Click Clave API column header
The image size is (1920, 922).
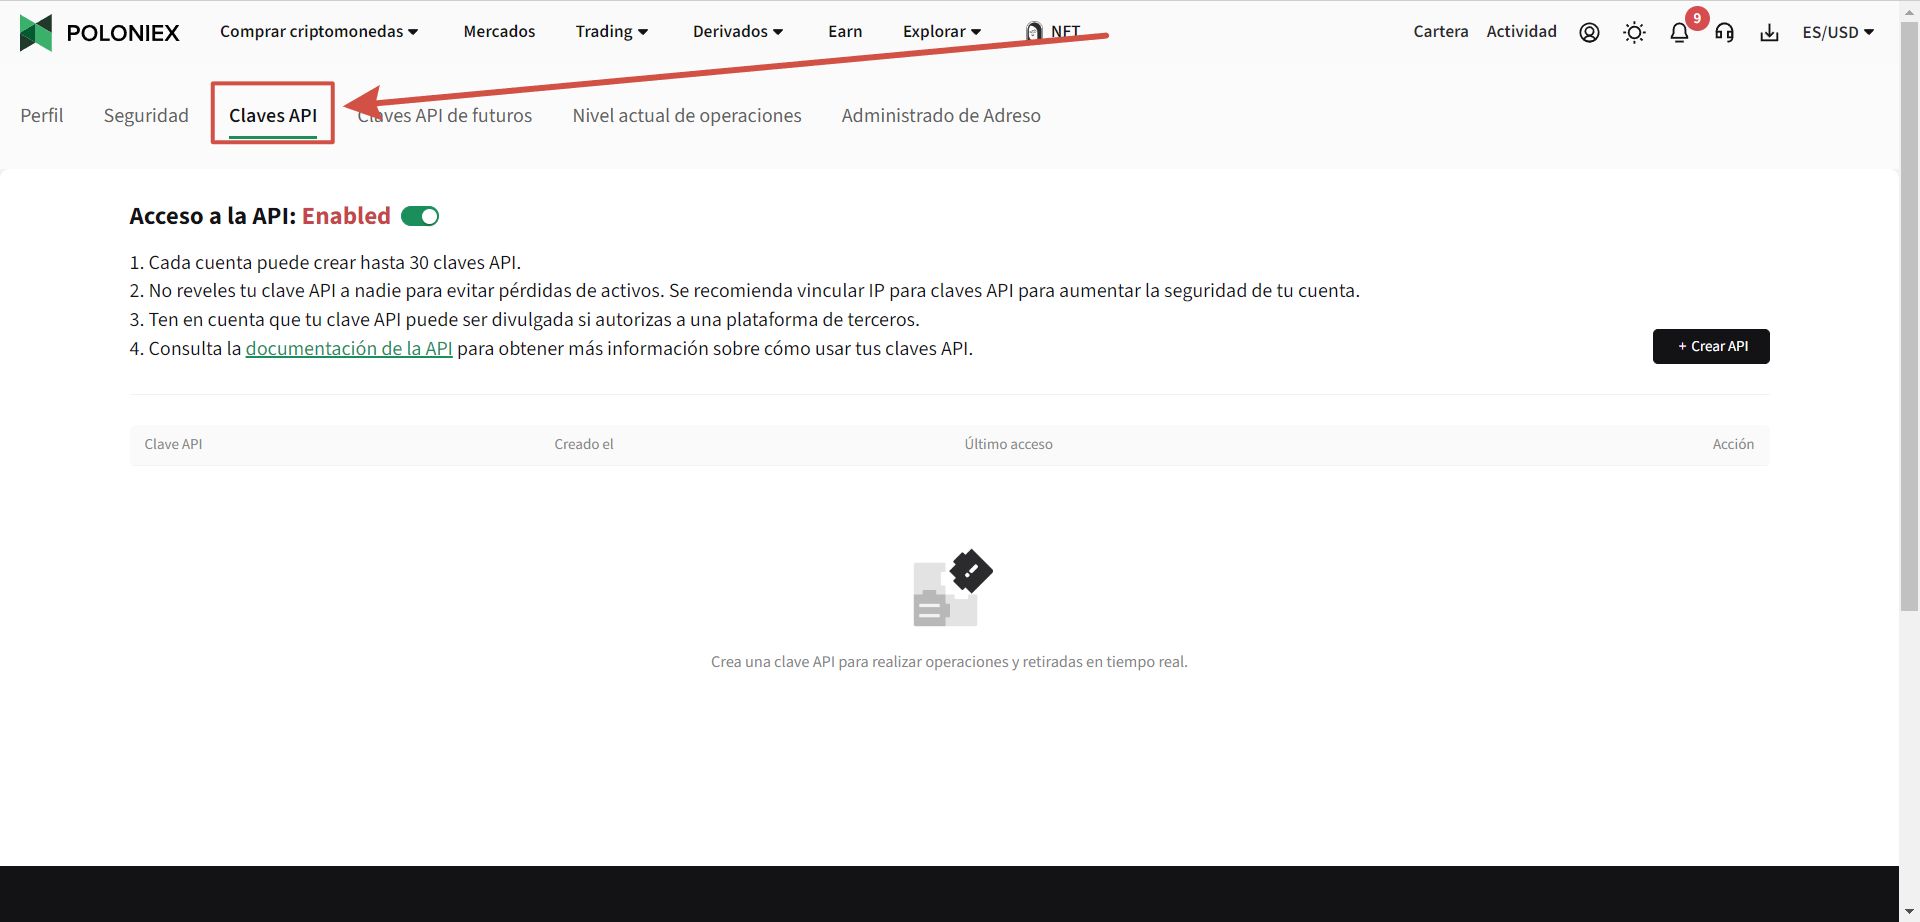click(x=173, y=444)
